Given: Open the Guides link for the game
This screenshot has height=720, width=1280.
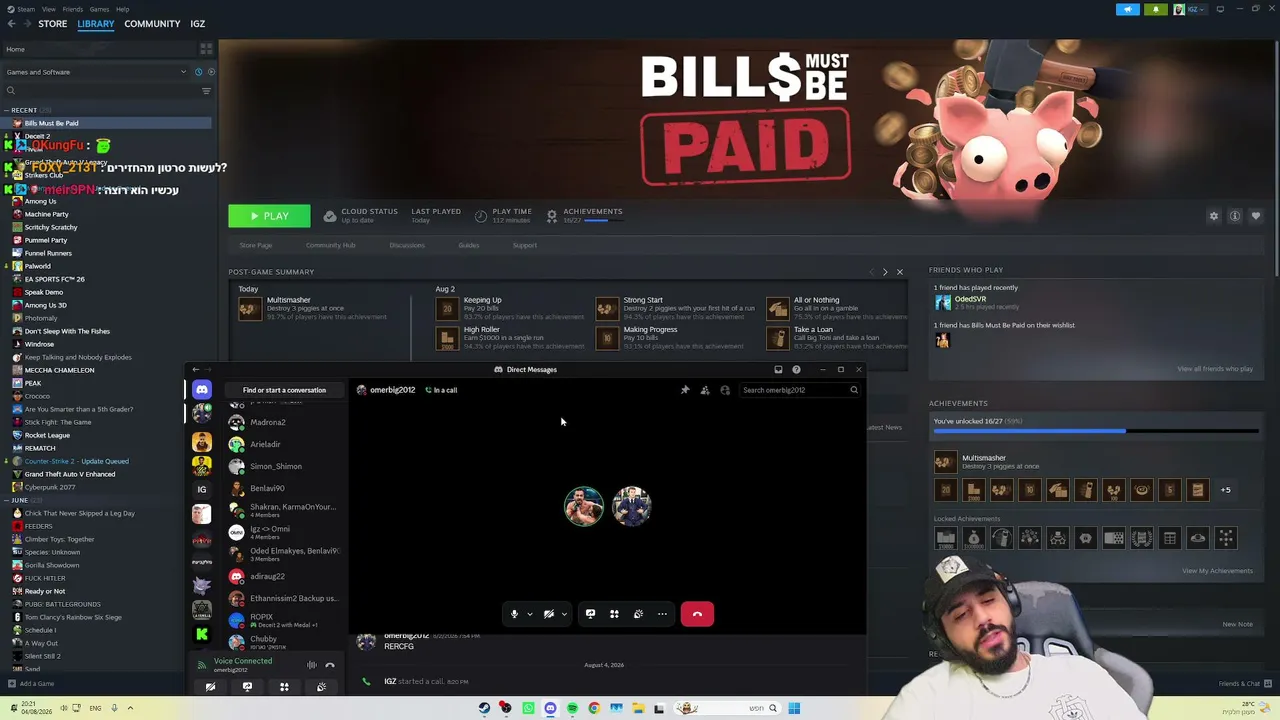Looking at the screenshot, I should [x=468, y=245].
